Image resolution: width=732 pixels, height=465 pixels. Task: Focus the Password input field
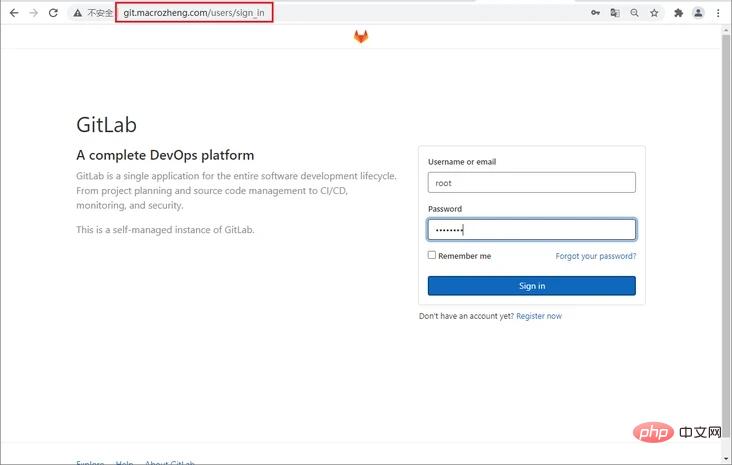point(531,230)
